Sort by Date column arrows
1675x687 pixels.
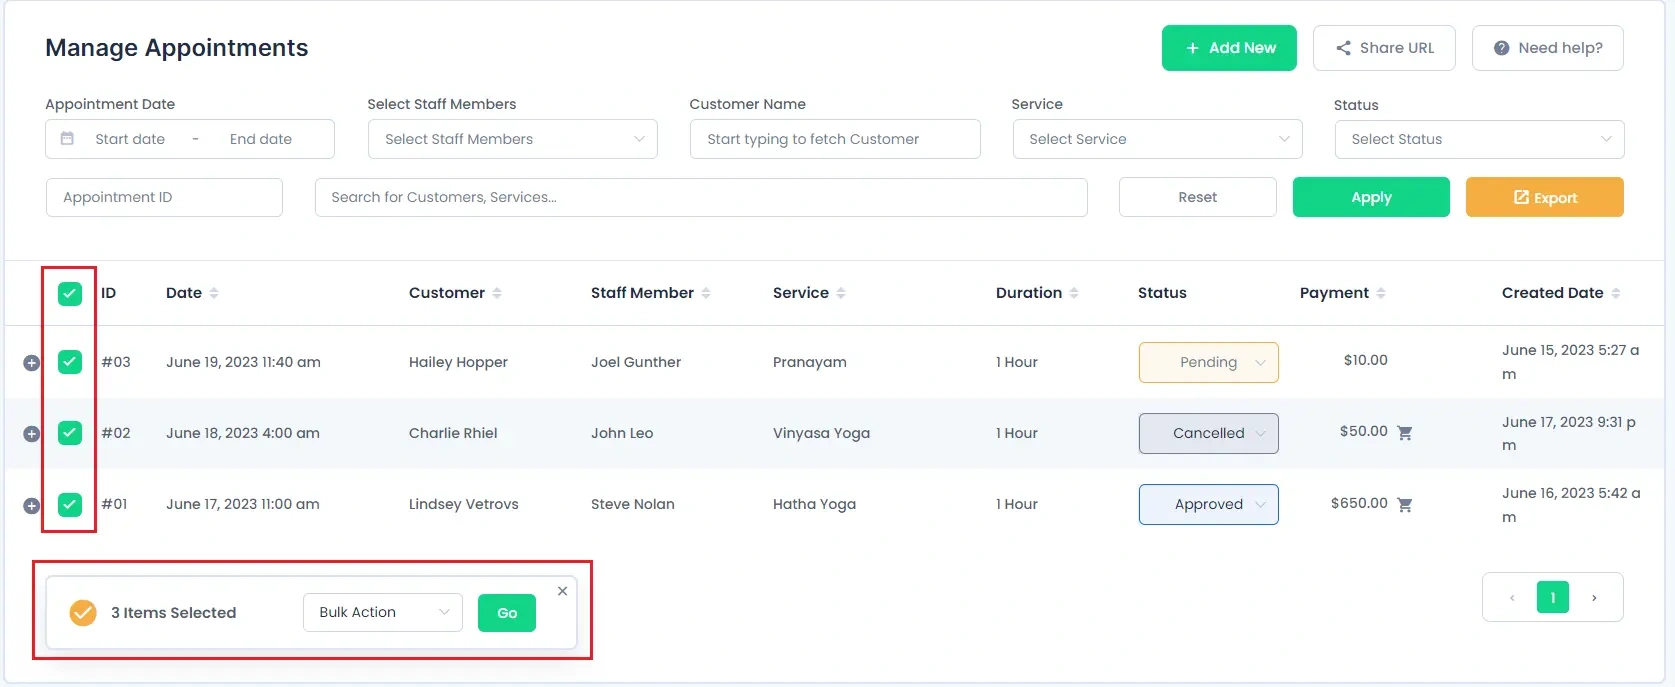(x=214, y=293)
